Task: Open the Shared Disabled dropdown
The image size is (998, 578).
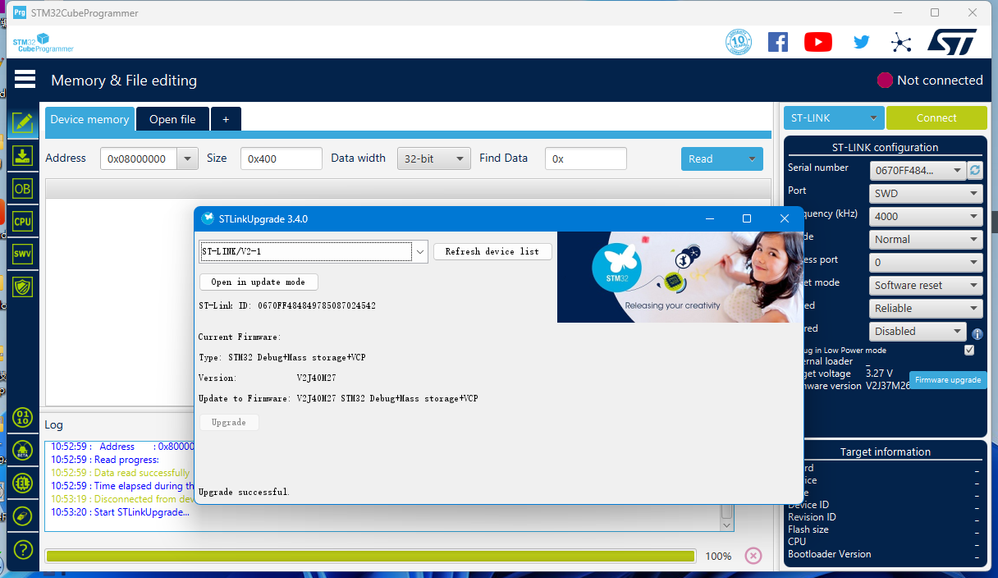Action: [x=918, y=331]
